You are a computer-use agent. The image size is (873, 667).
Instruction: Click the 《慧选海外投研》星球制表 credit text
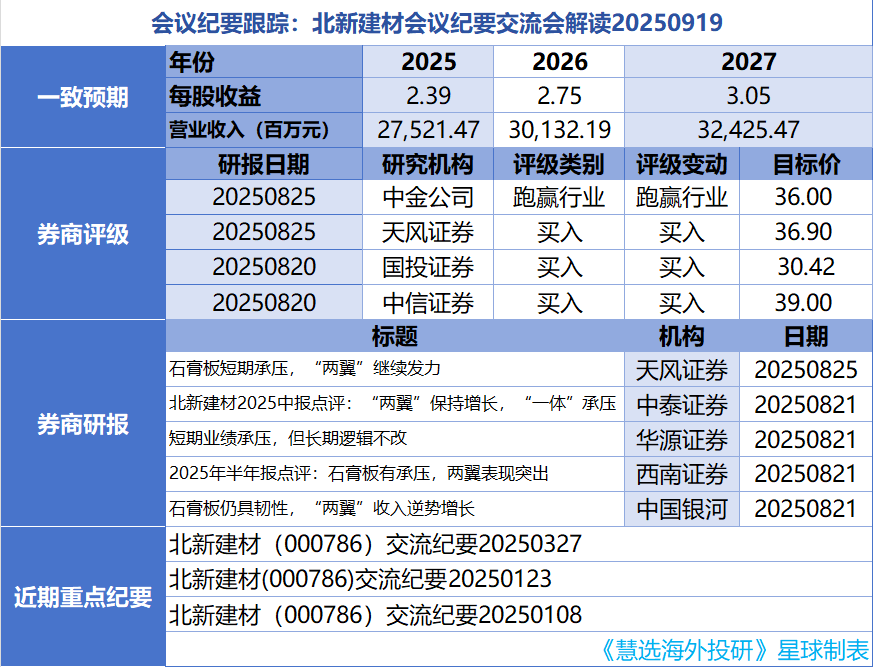734,650
